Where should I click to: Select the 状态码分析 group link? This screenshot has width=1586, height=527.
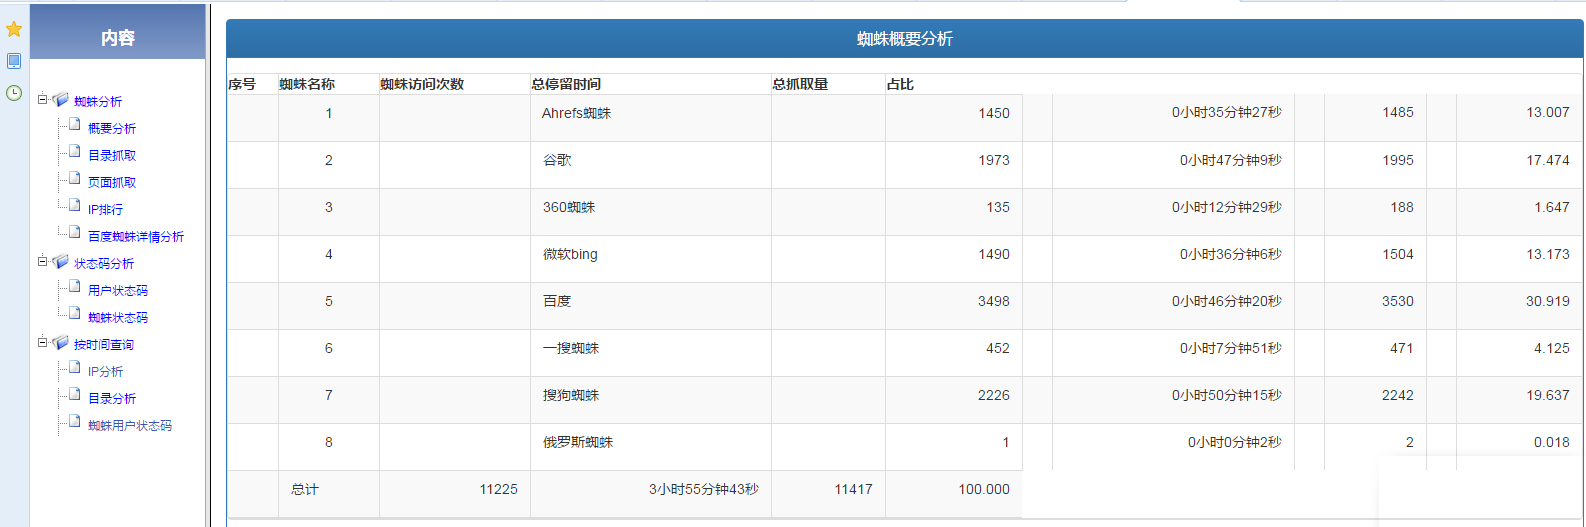(x=104, y=264)
